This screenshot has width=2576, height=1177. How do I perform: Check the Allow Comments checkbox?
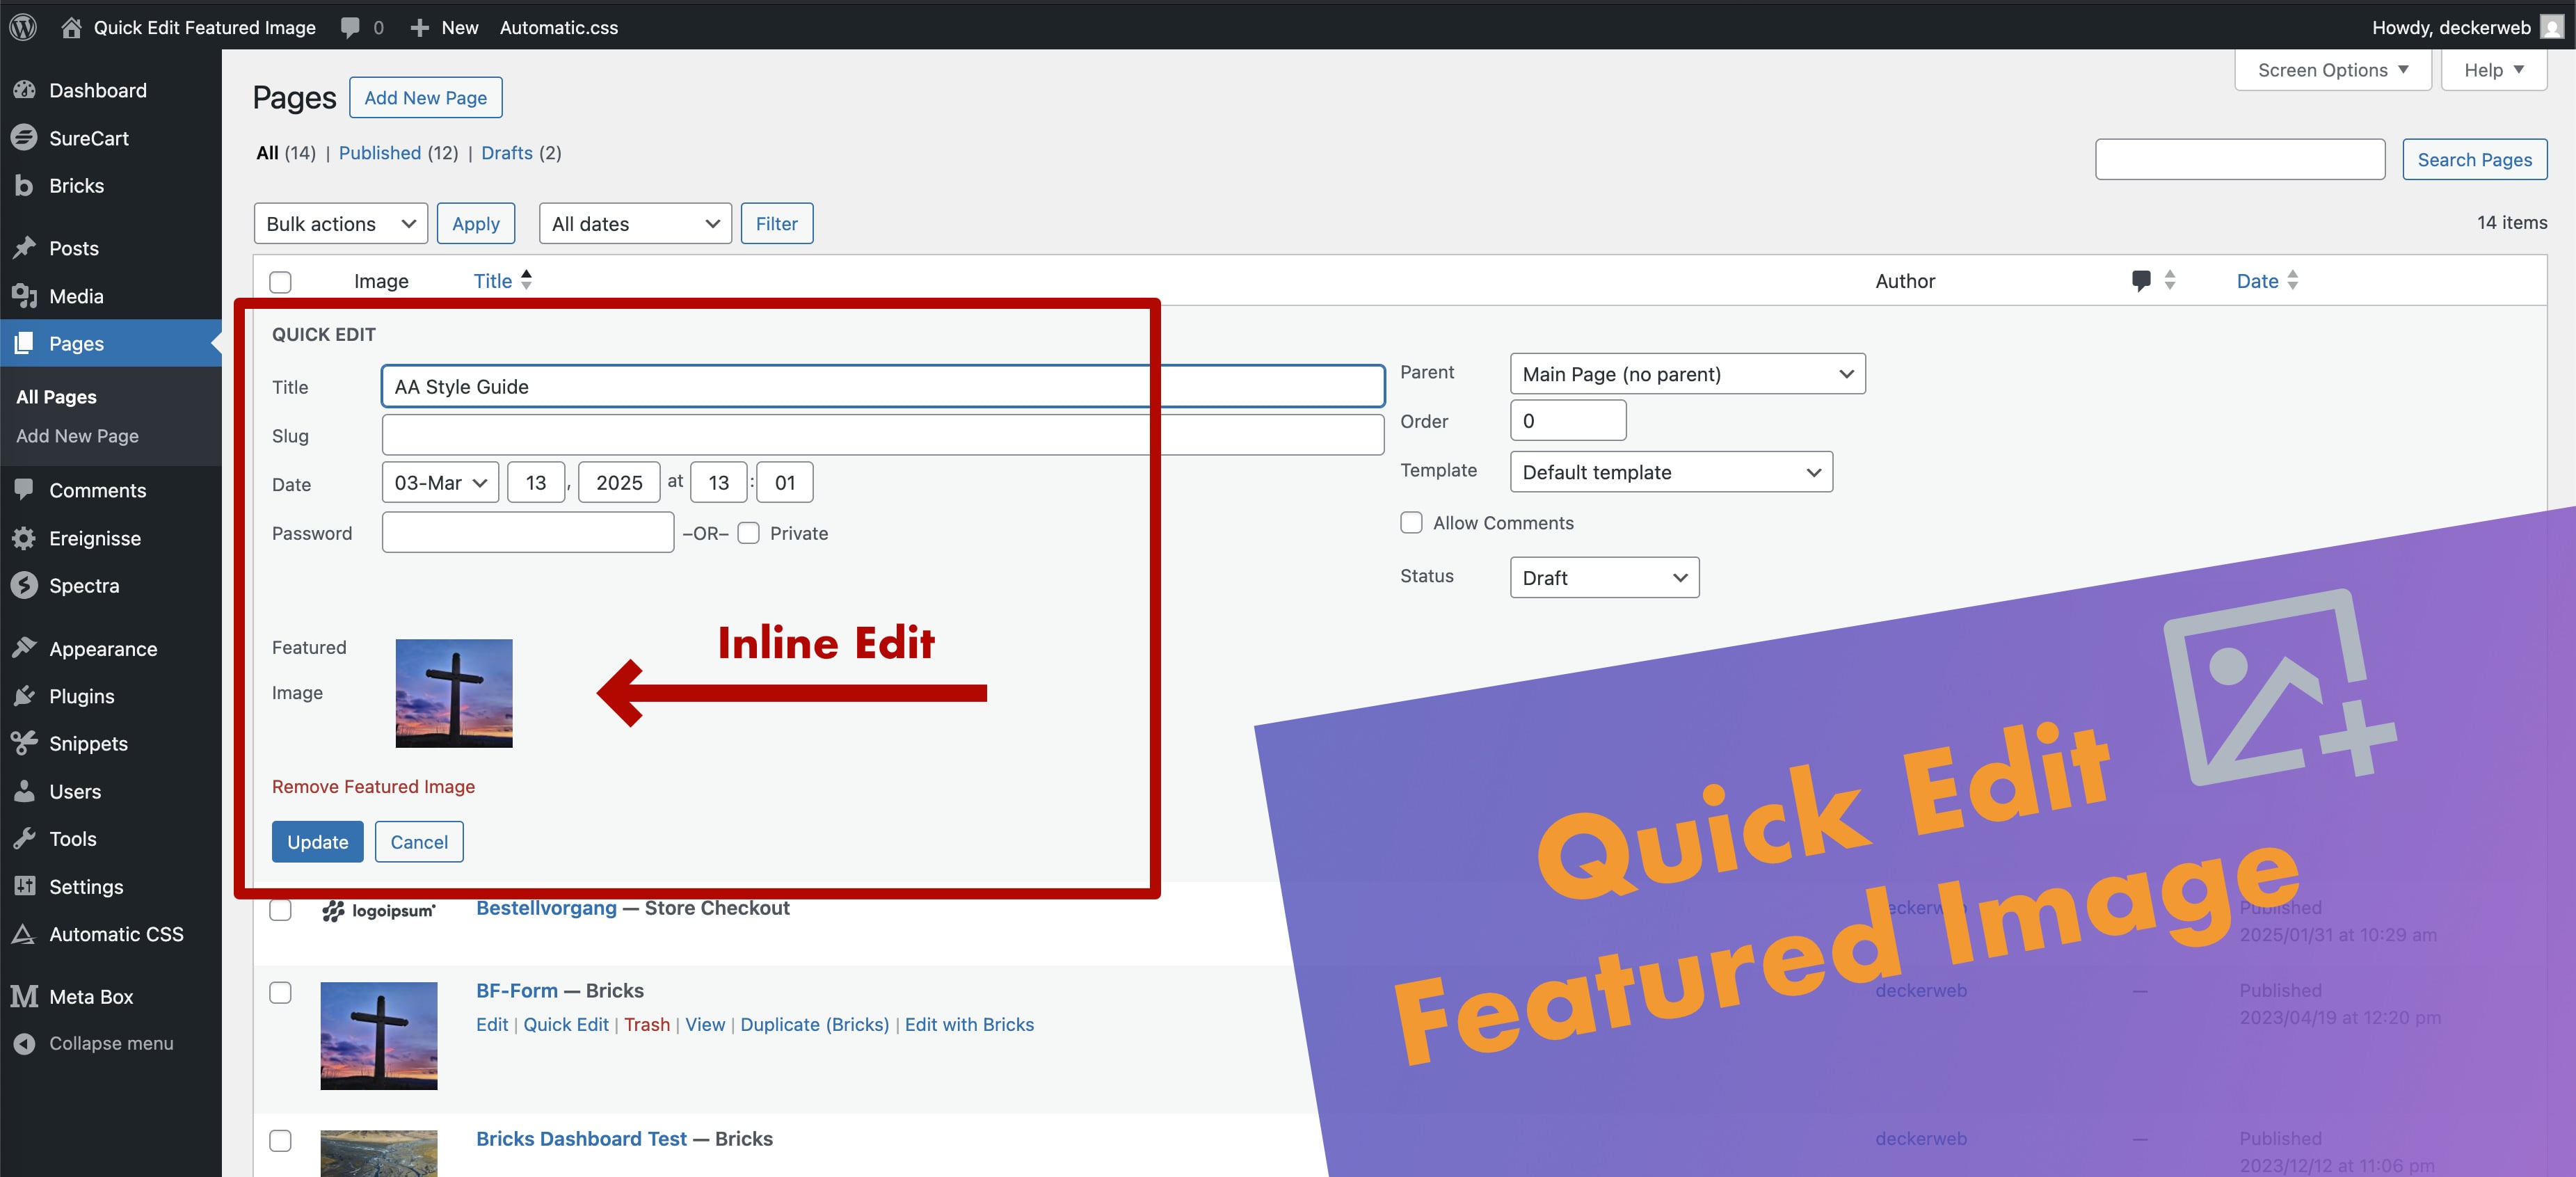1411,523
